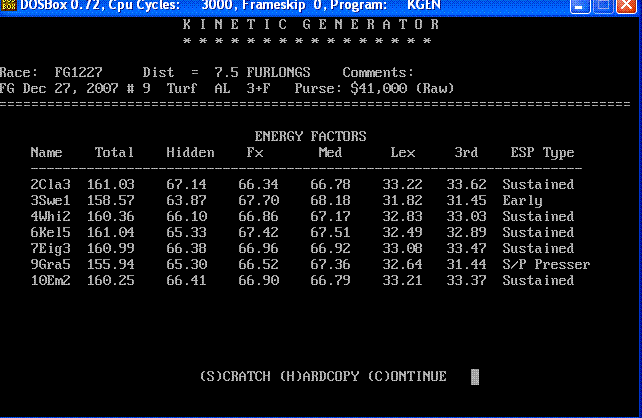The width and height of the screenshot is (642, 418).
Task: Click Total value 155.94
Action: click(111, 264)
